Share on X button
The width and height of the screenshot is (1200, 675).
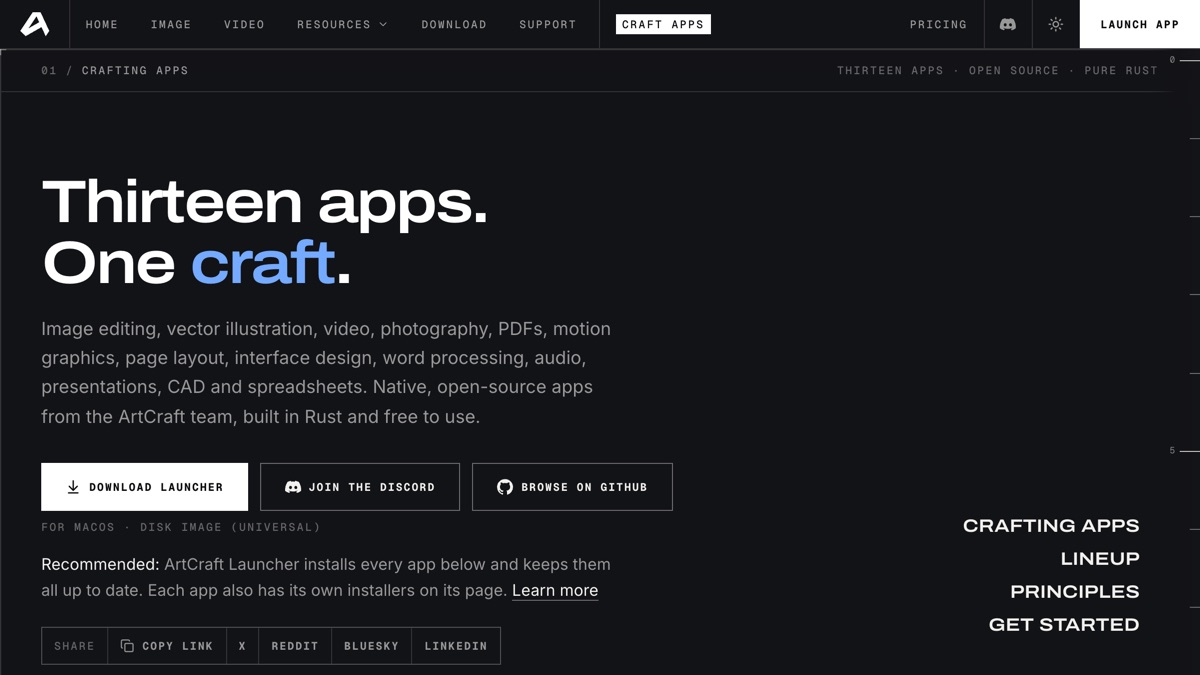point(242,646)
